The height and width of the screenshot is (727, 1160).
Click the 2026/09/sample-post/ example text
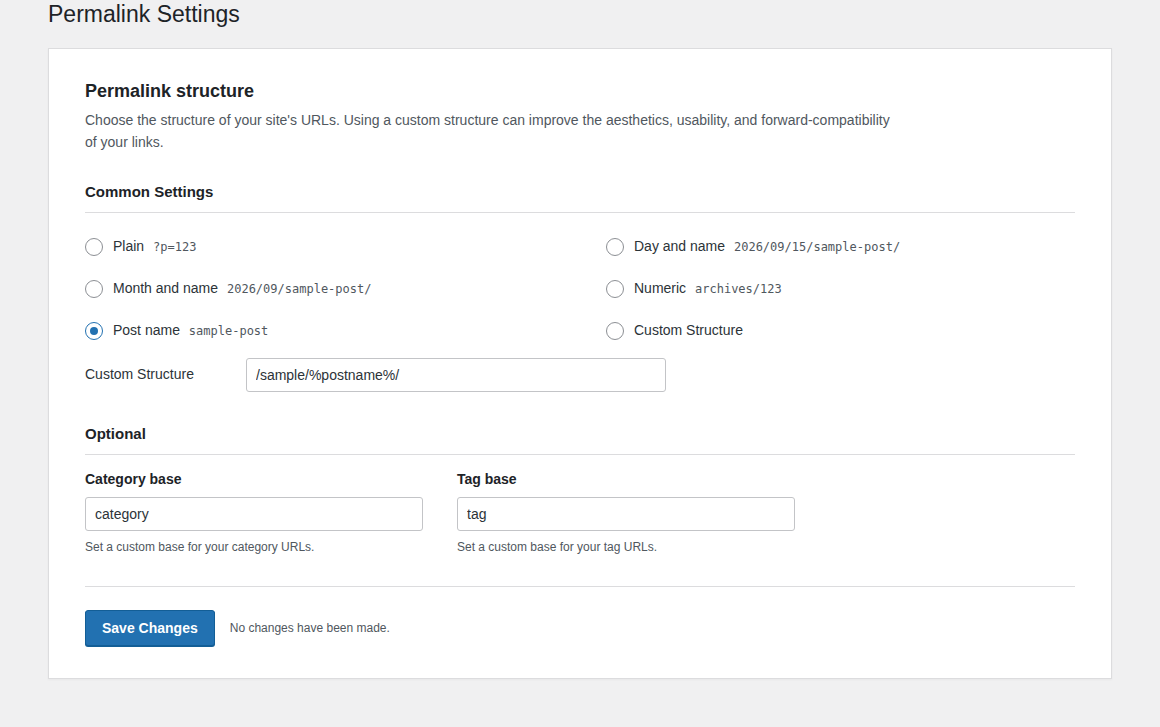tap(299, 289)
